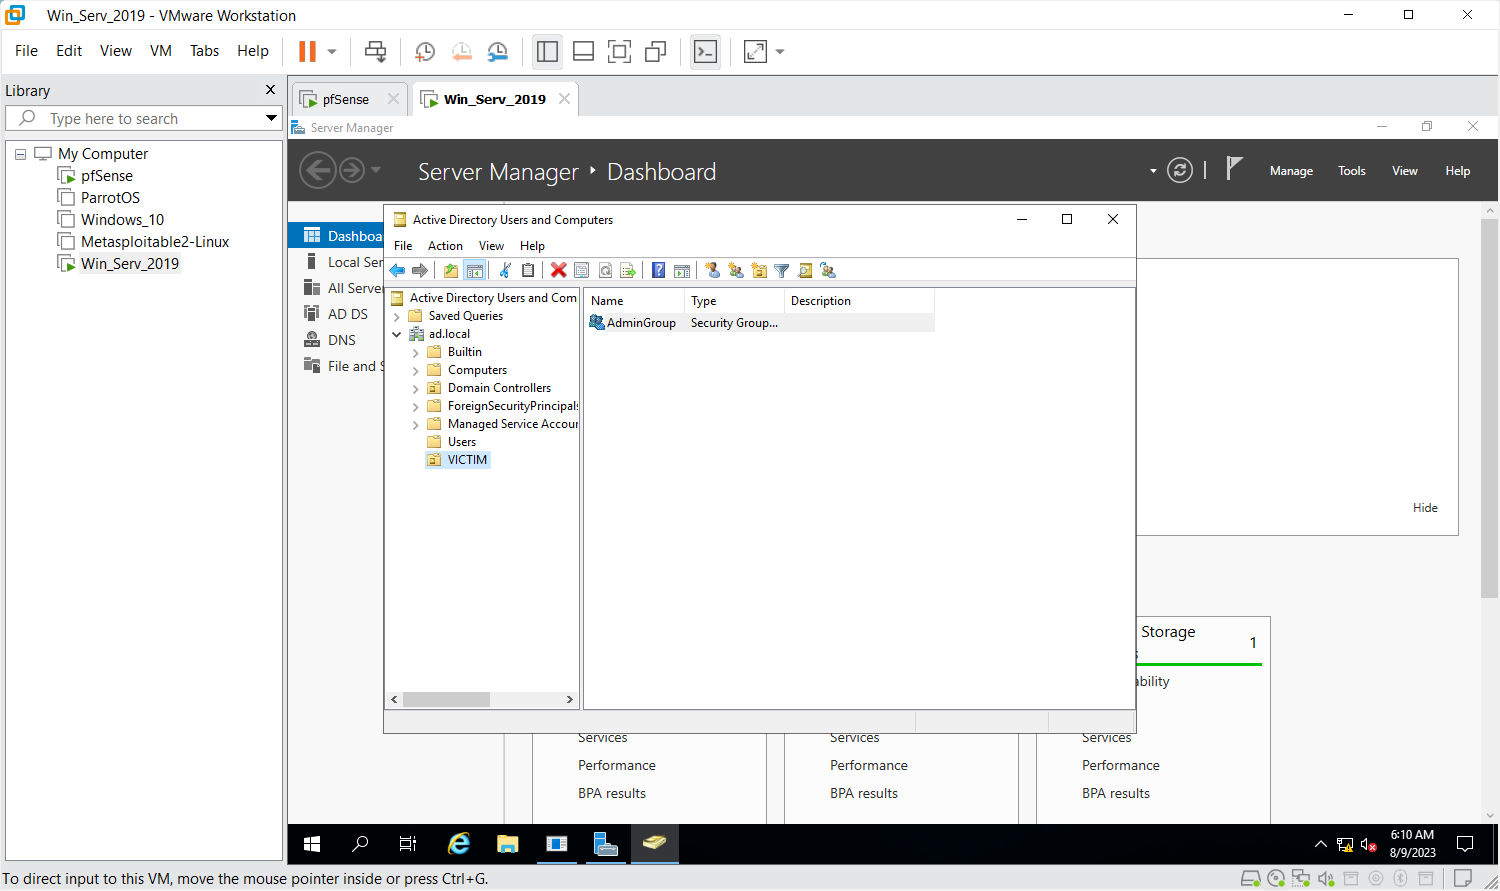Screen dimensions: 1500x891
Task: Expand the Managed Service Accounts node
Action: tap(416, 424)
